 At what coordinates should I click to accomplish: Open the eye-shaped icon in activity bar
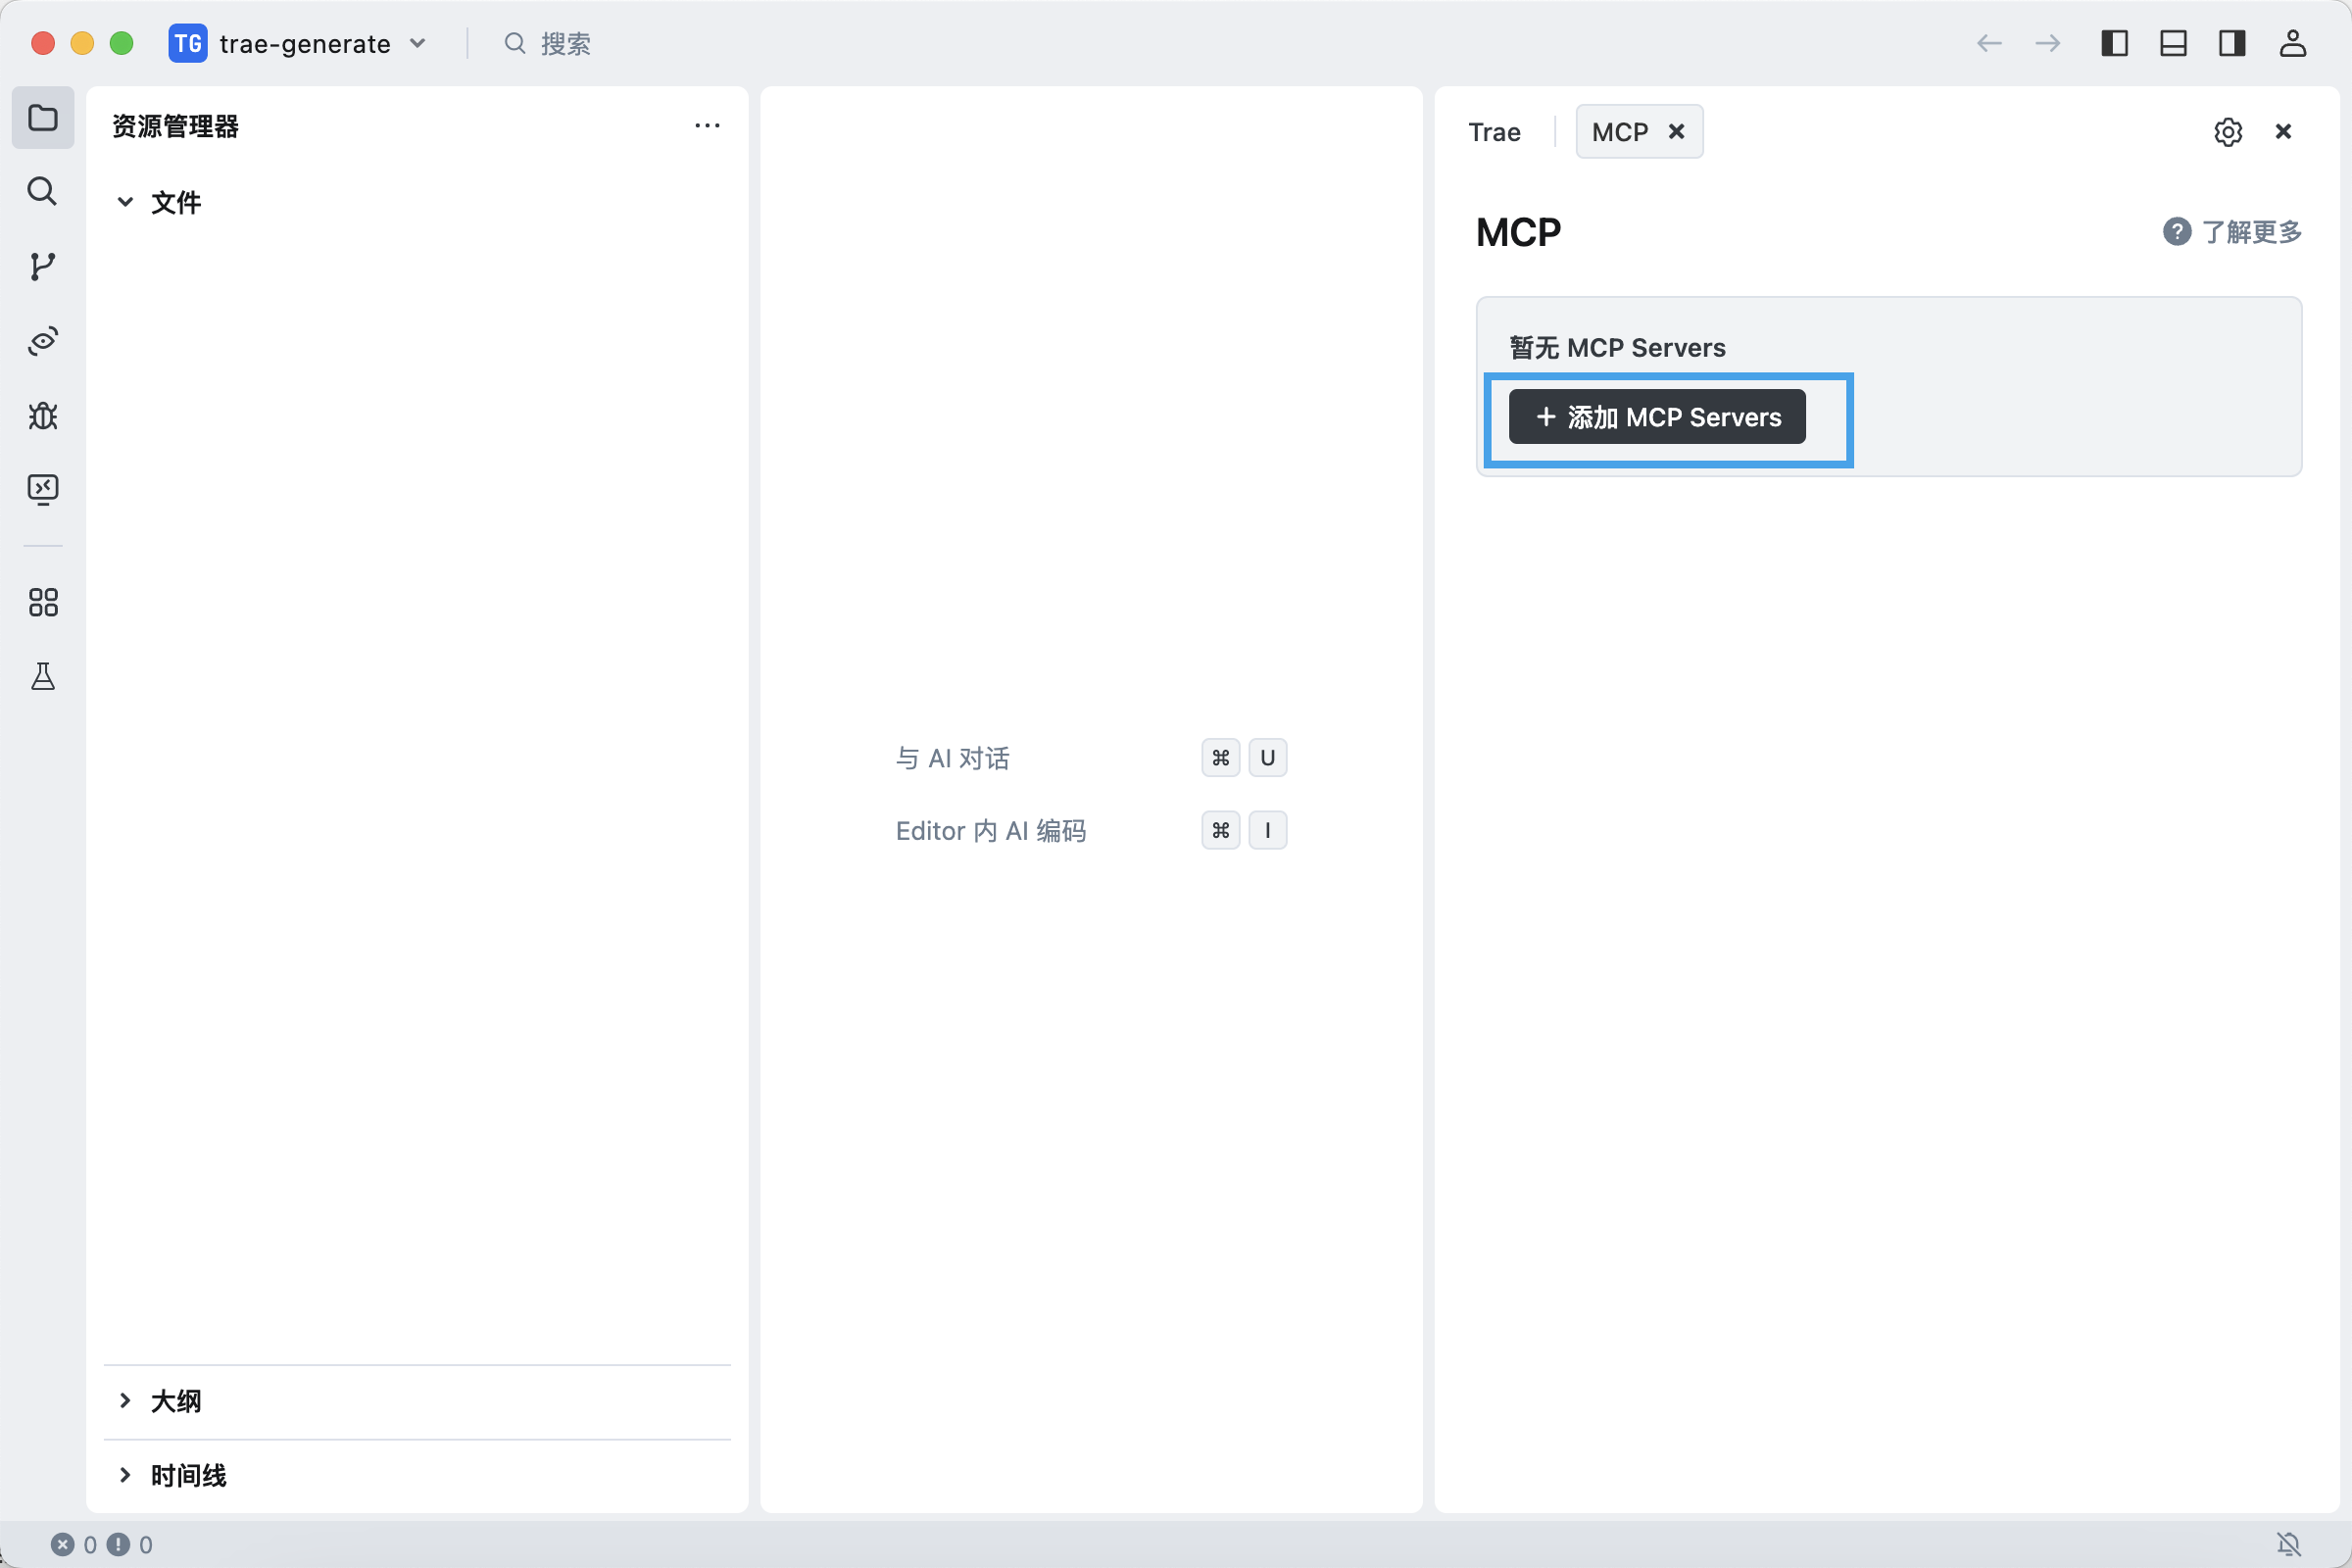[42, 341]
